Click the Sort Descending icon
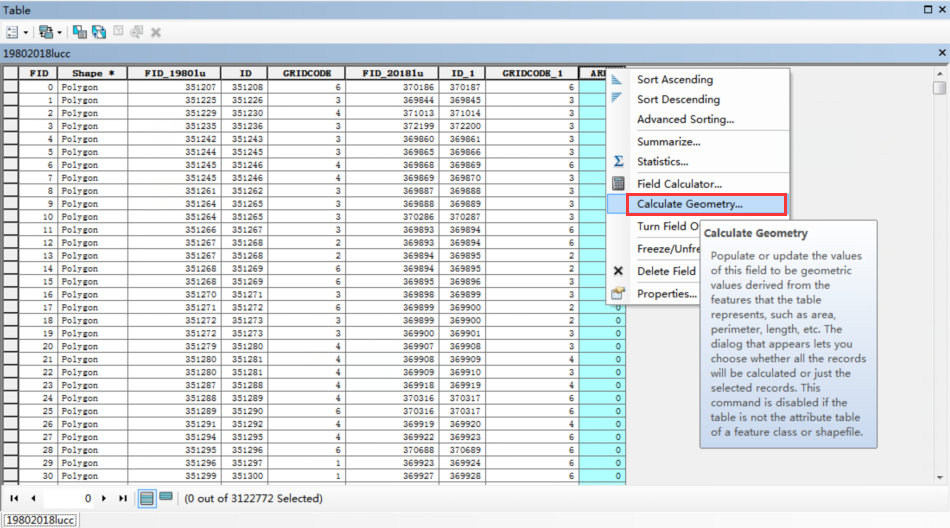Viewport: 950px width, 528px height. (x=617, y=98)
